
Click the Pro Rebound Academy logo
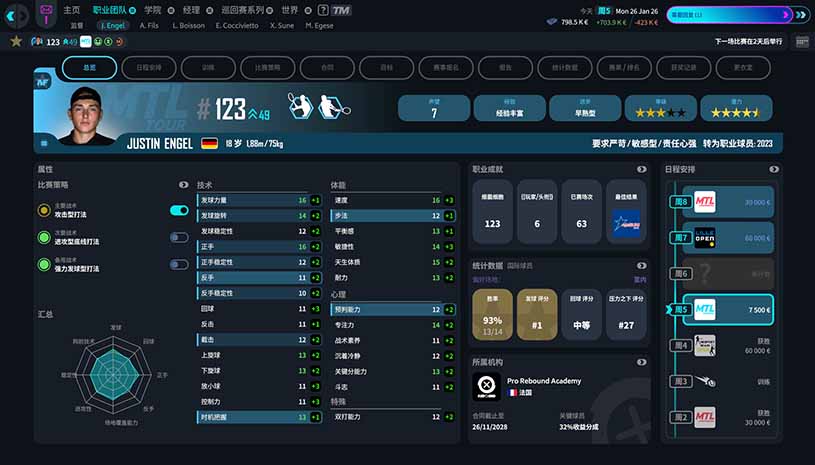487,386
